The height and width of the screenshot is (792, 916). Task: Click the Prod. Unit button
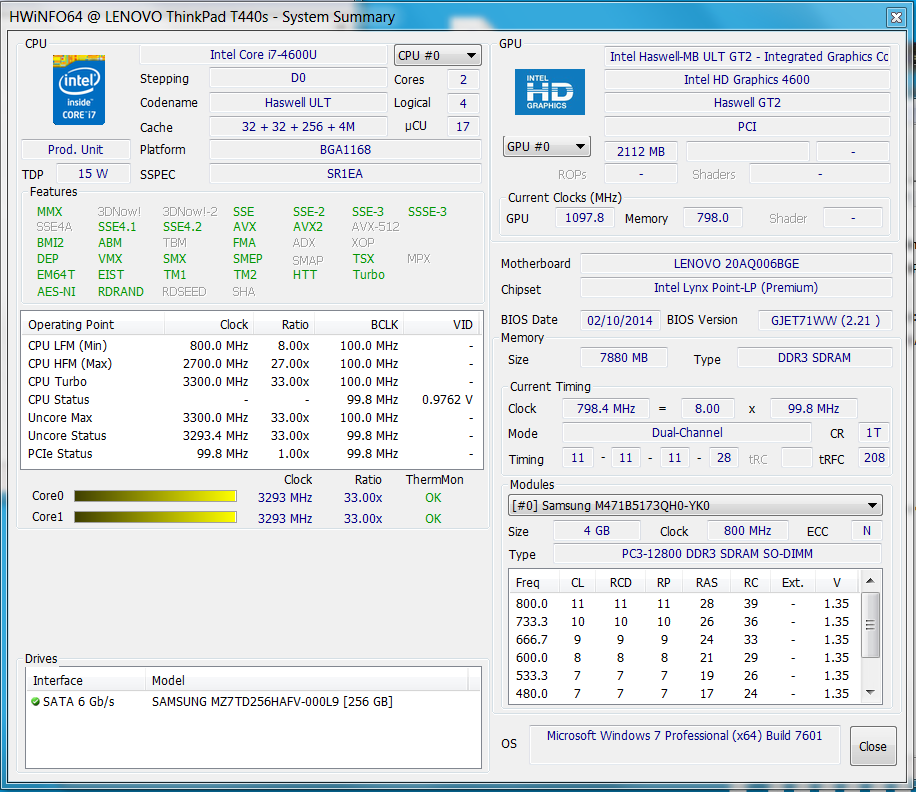point(75,150)
